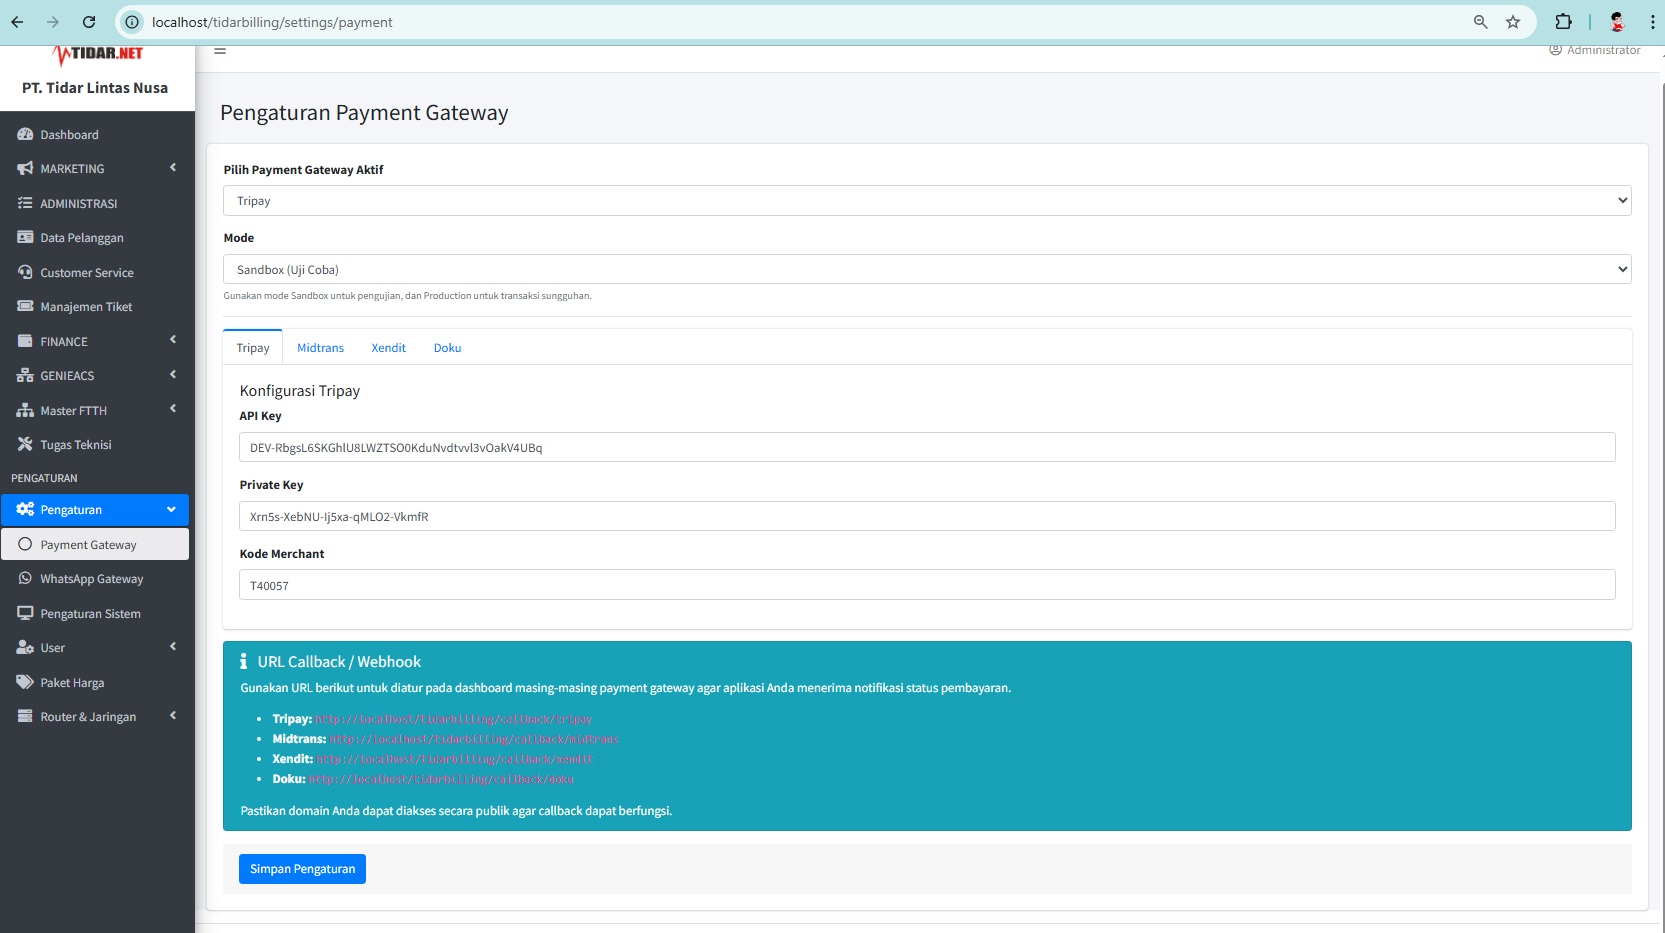Open Paket Harga menu item
This screenshot has width=1665, height=933.
[x=95, y=683]
